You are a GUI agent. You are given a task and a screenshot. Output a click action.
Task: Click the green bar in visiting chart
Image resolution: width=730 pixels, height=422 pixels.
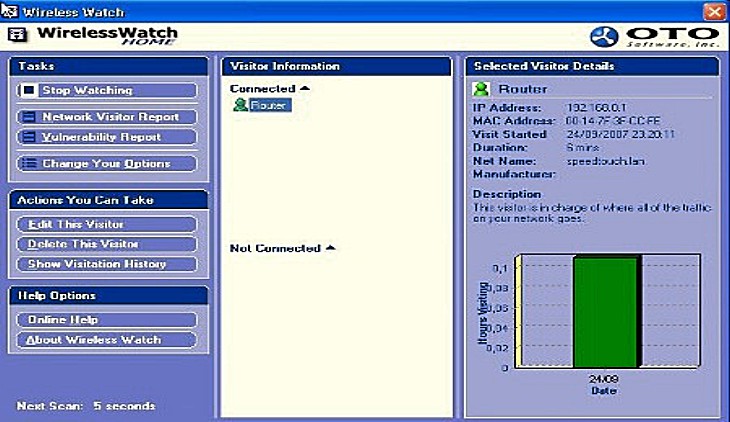605,312
